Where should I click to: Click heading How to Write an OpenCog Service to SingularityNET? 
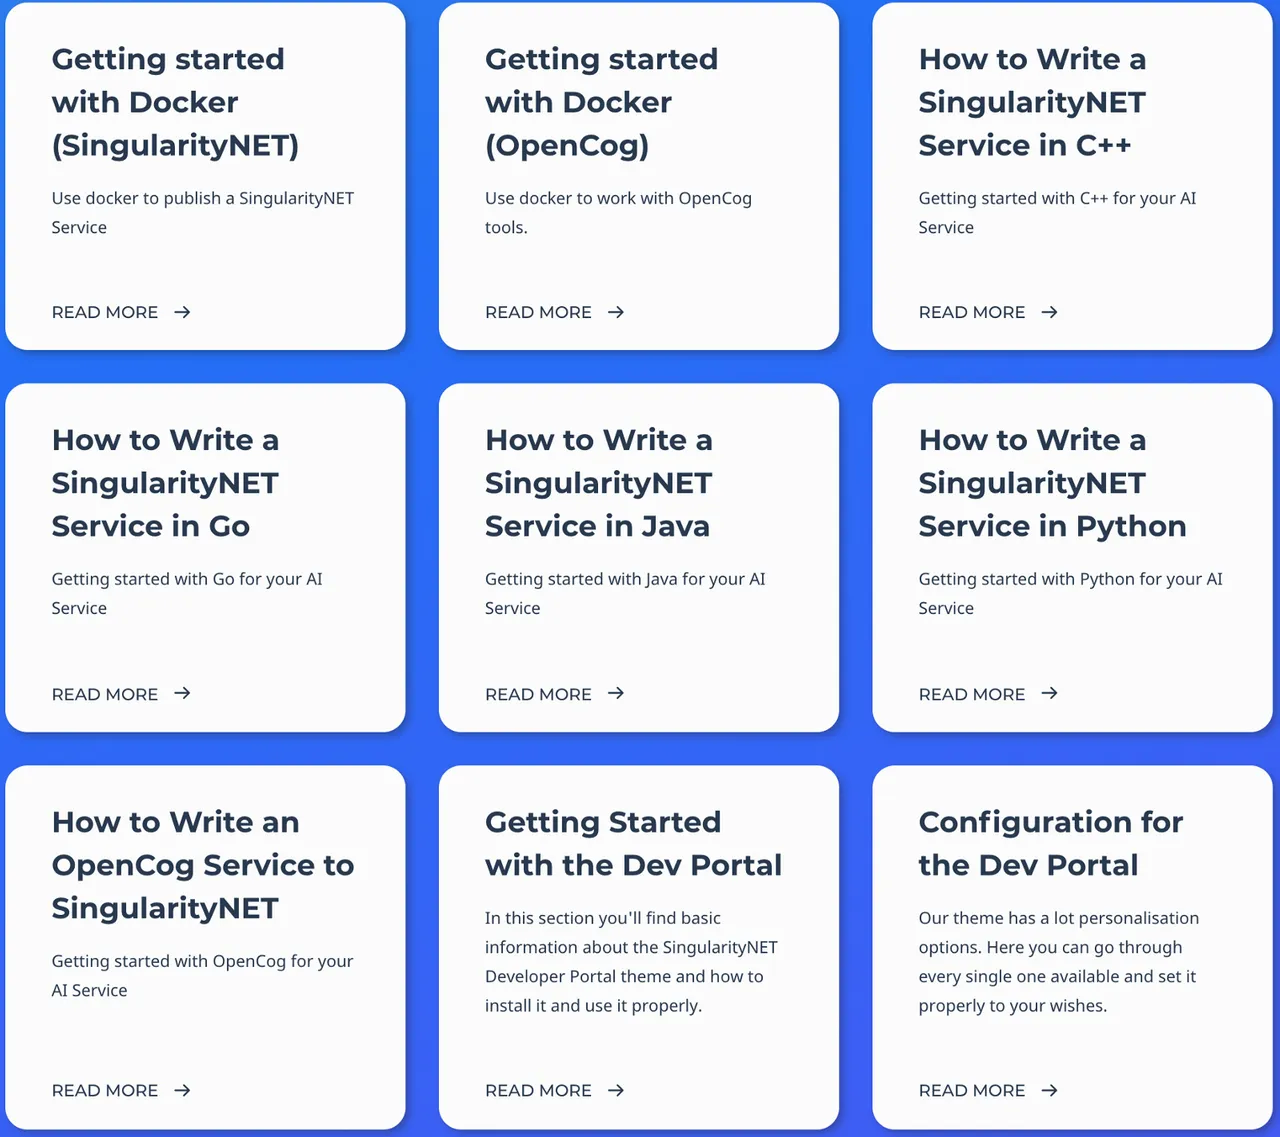(x=203, y=865)
